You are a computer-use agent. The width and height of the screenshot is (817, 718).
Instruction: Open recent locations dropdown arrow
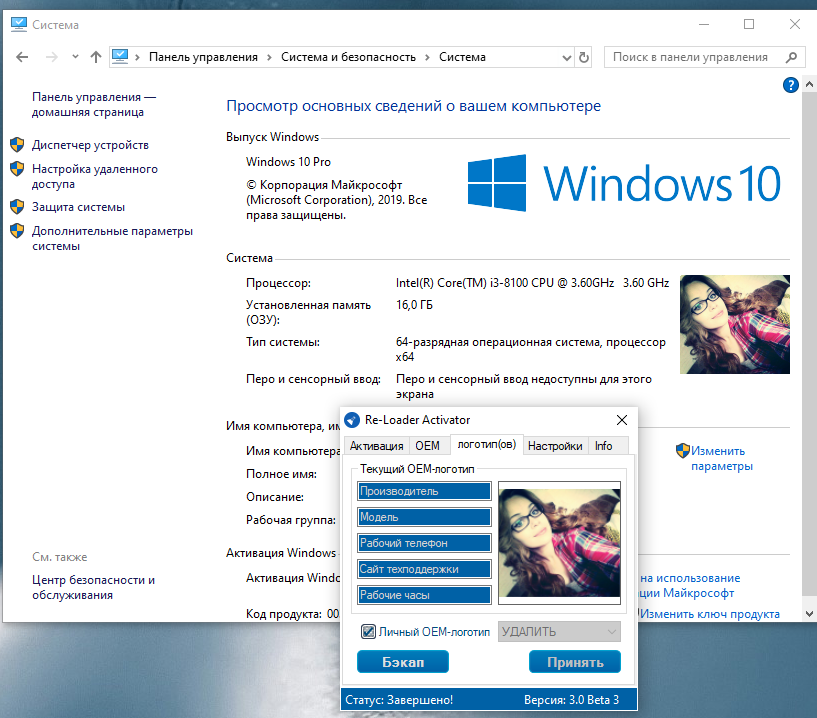76,57
